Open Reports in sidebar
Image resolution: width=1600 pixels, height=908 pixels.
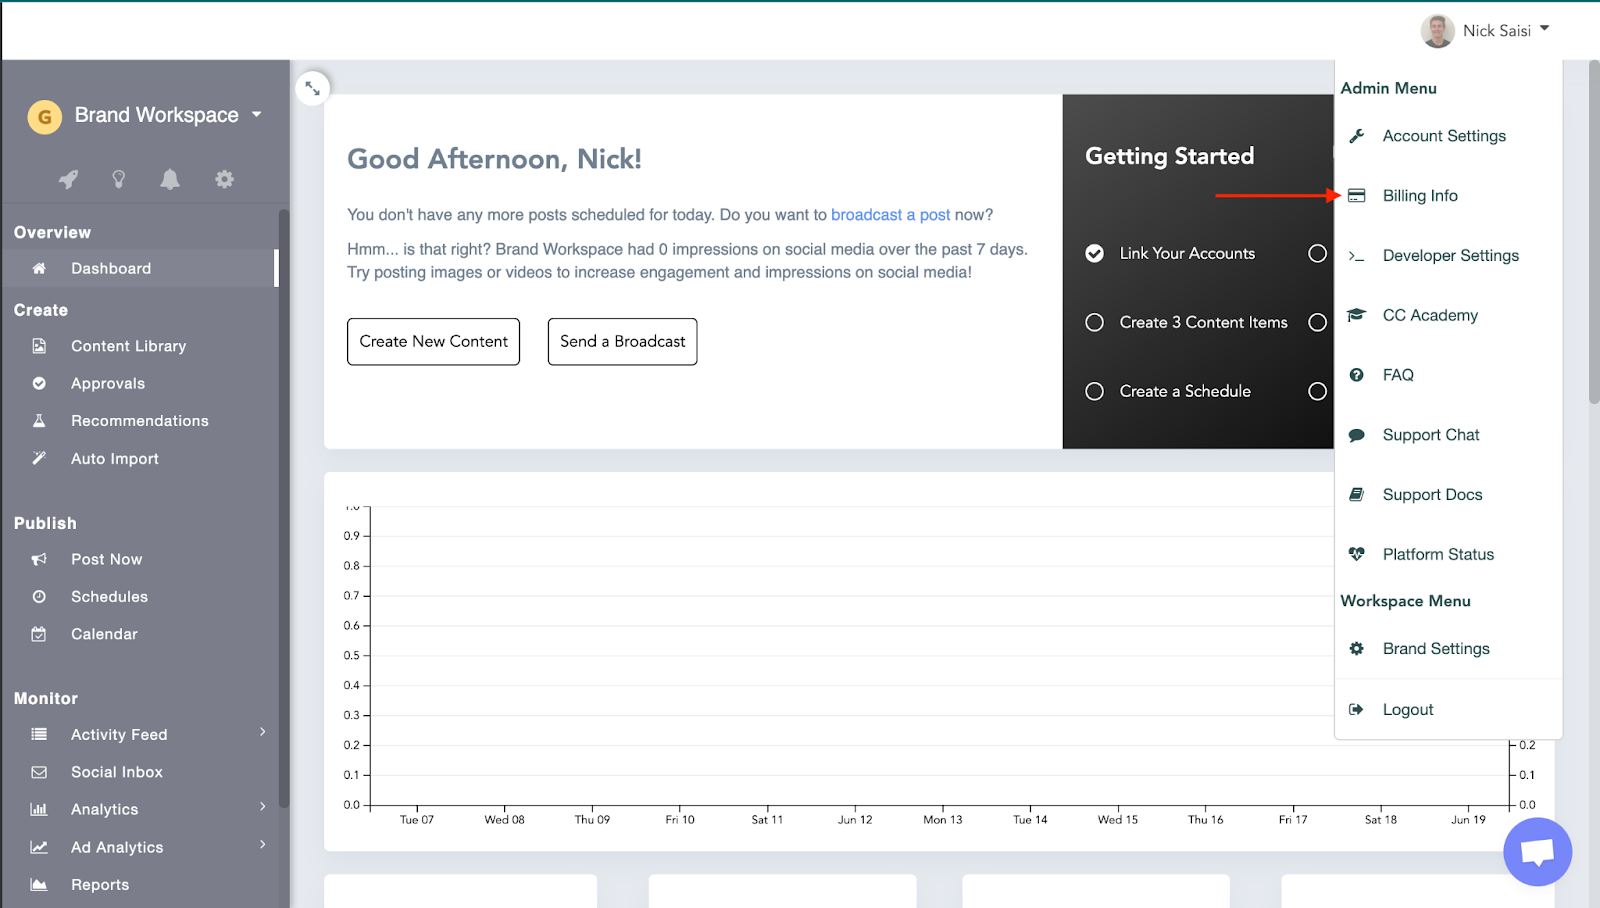click(100, 885)
